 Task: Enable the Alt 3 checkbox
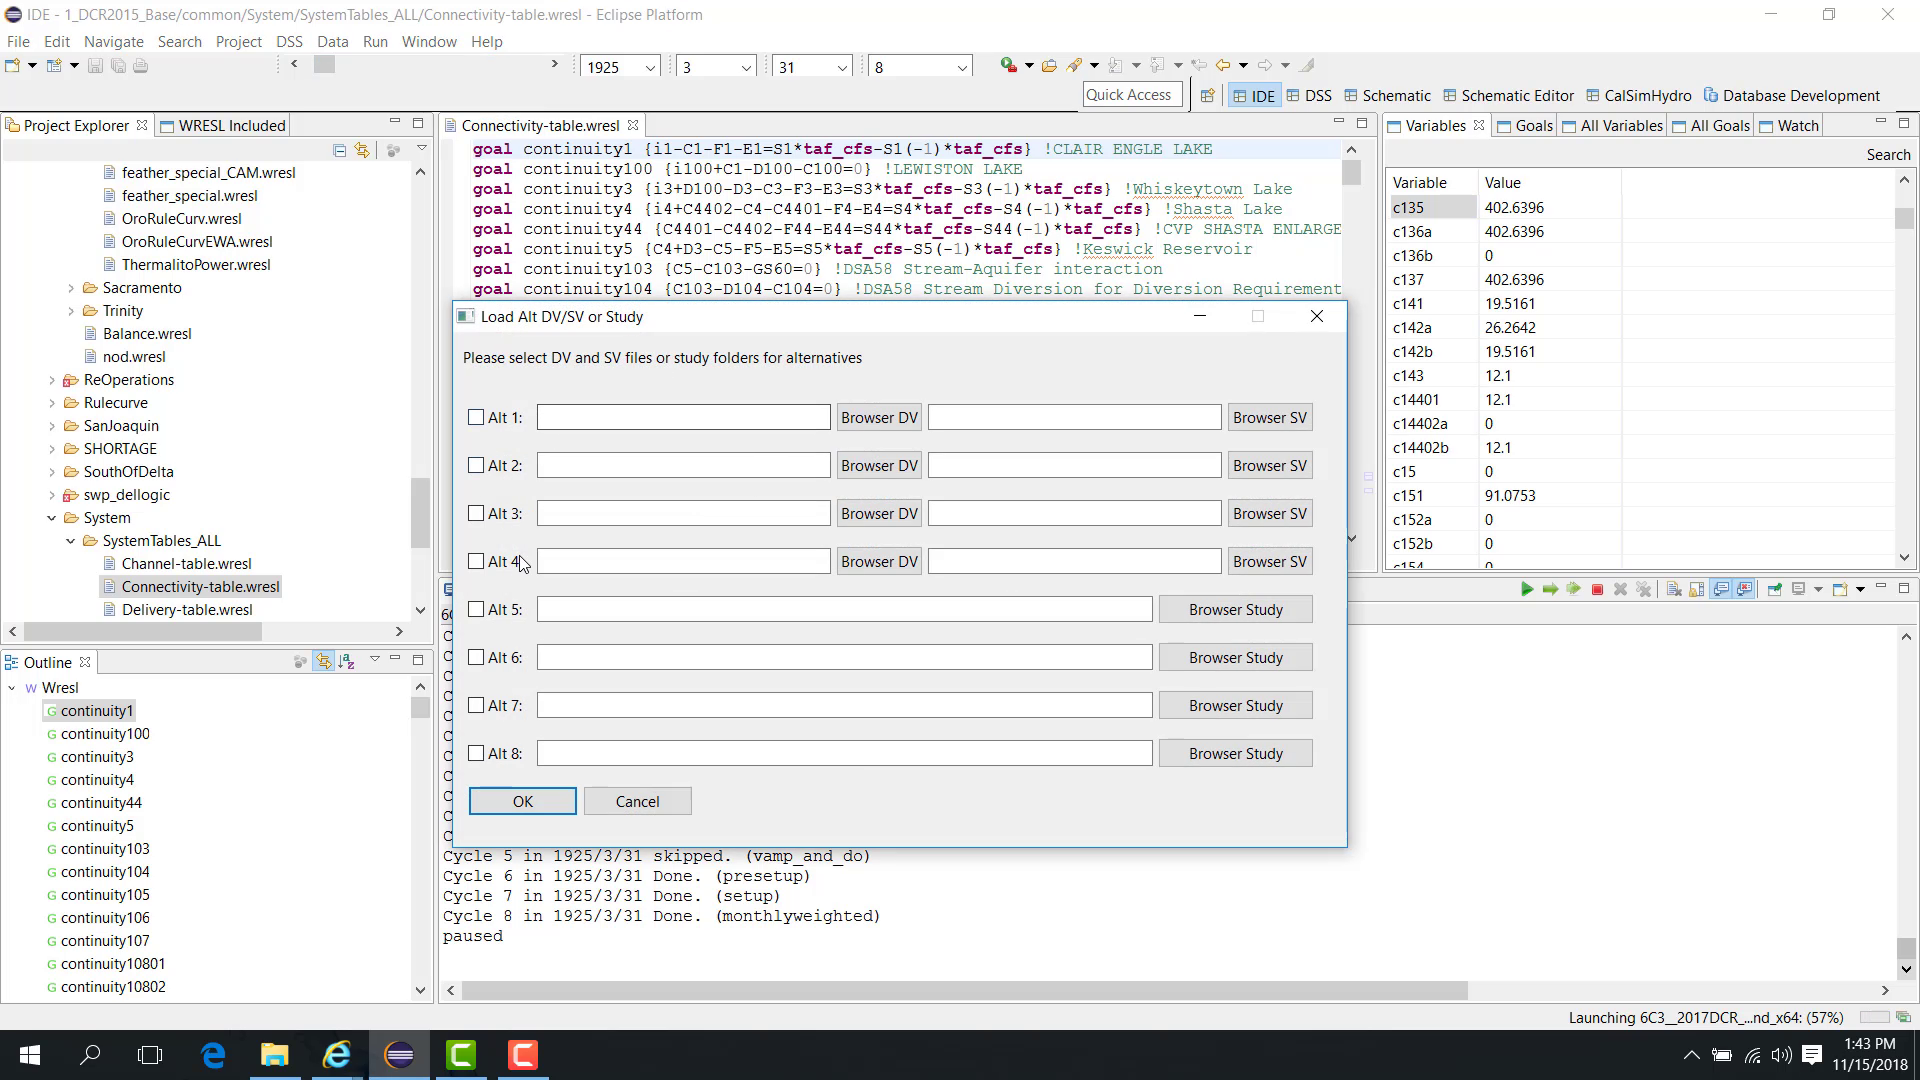coord(476,513)
